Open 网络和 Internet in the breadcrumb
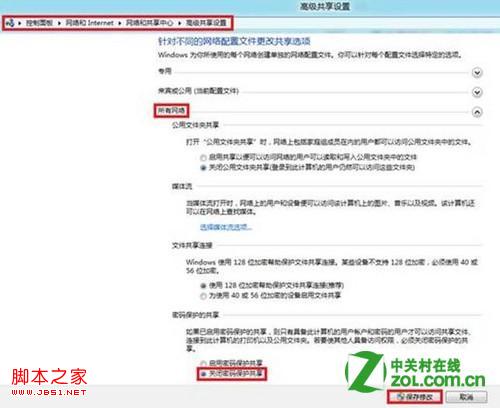The image size is (500, 408). [89, 23]
